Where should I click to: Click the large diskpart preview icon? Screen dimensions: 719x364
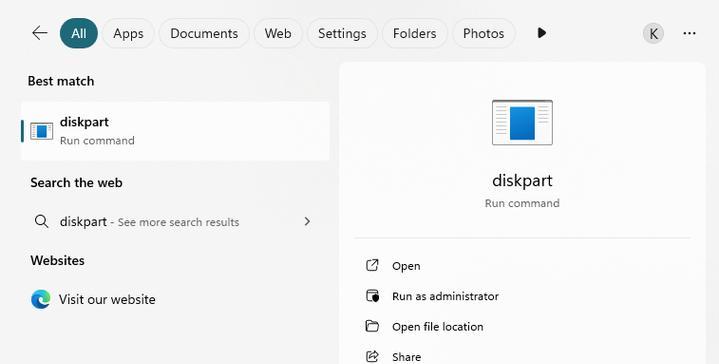(x=522, y=122)
